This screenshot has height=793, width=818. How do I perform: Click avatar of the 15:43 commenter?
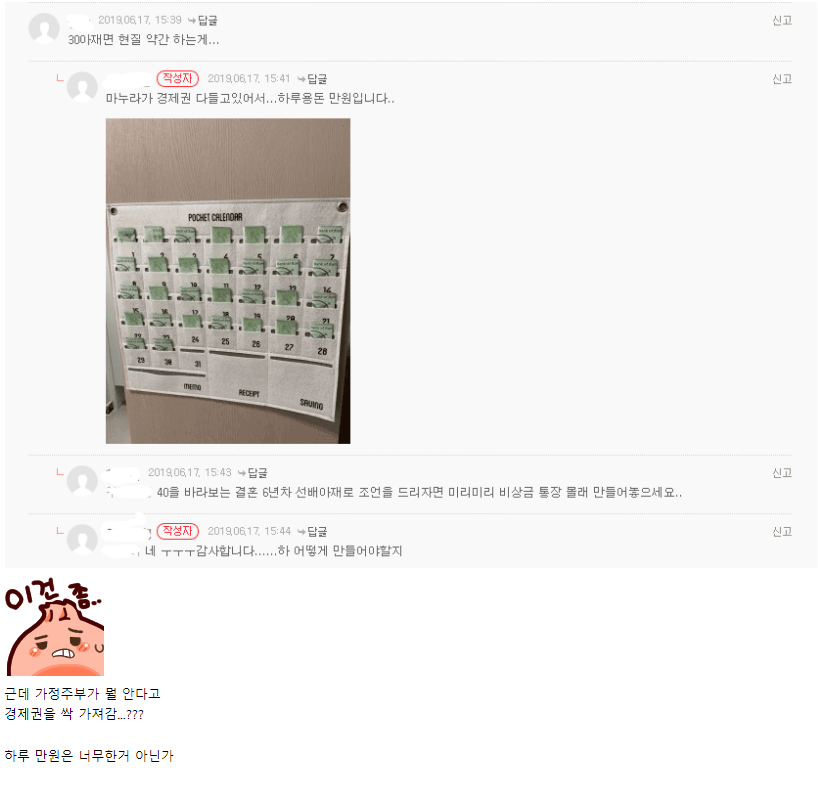pos(82,480)
